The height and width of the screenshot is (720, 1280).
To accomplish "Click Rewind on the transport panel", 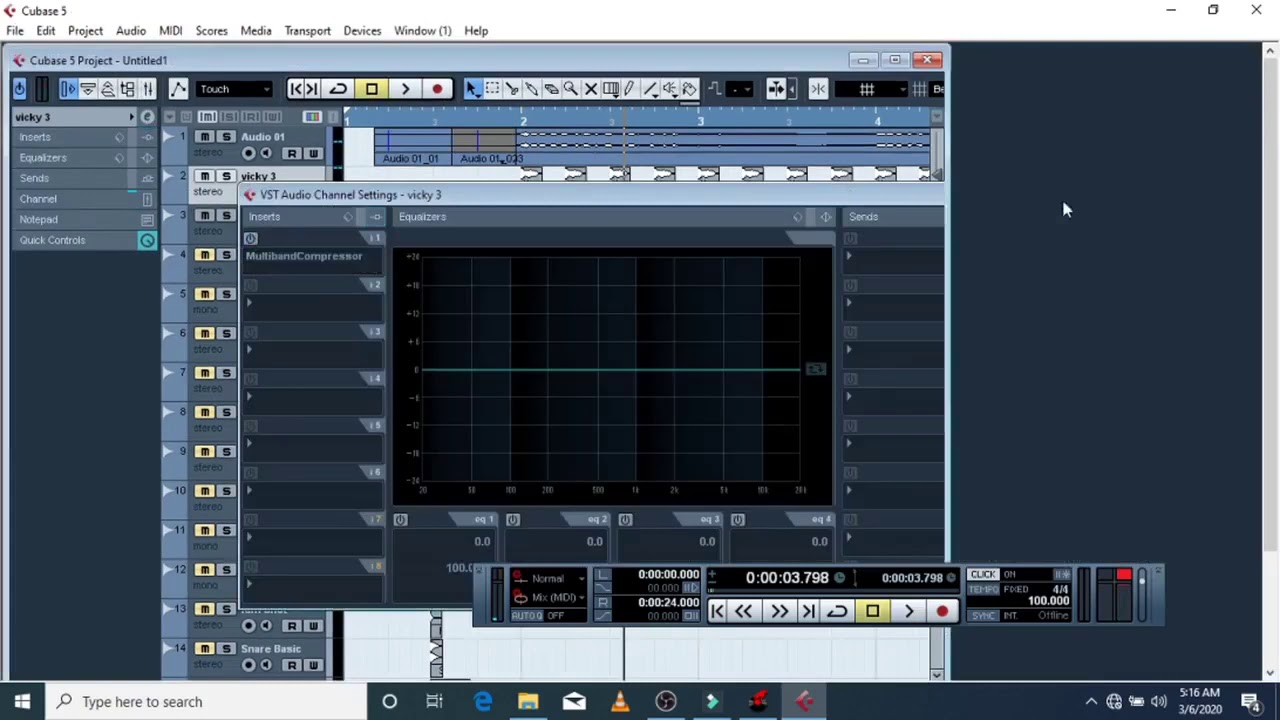I will tap(744, 611).
